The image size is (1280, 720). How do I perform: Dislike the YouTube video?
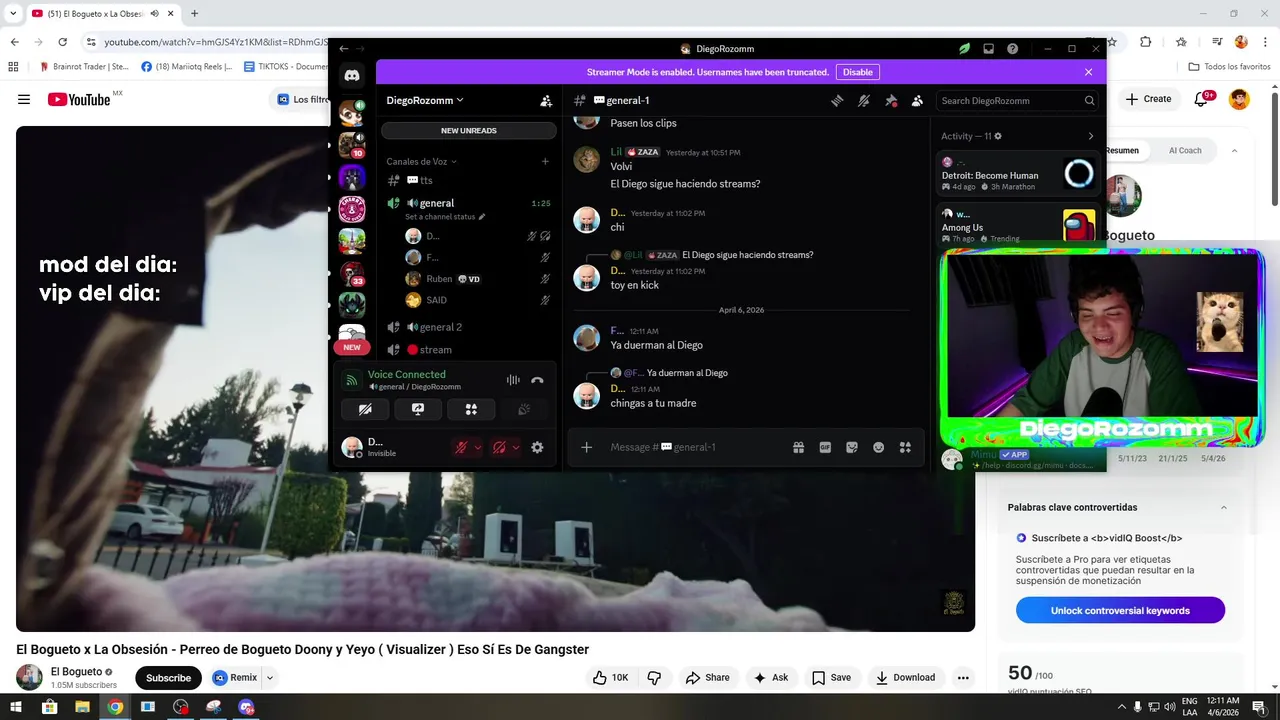pos(655,677)
